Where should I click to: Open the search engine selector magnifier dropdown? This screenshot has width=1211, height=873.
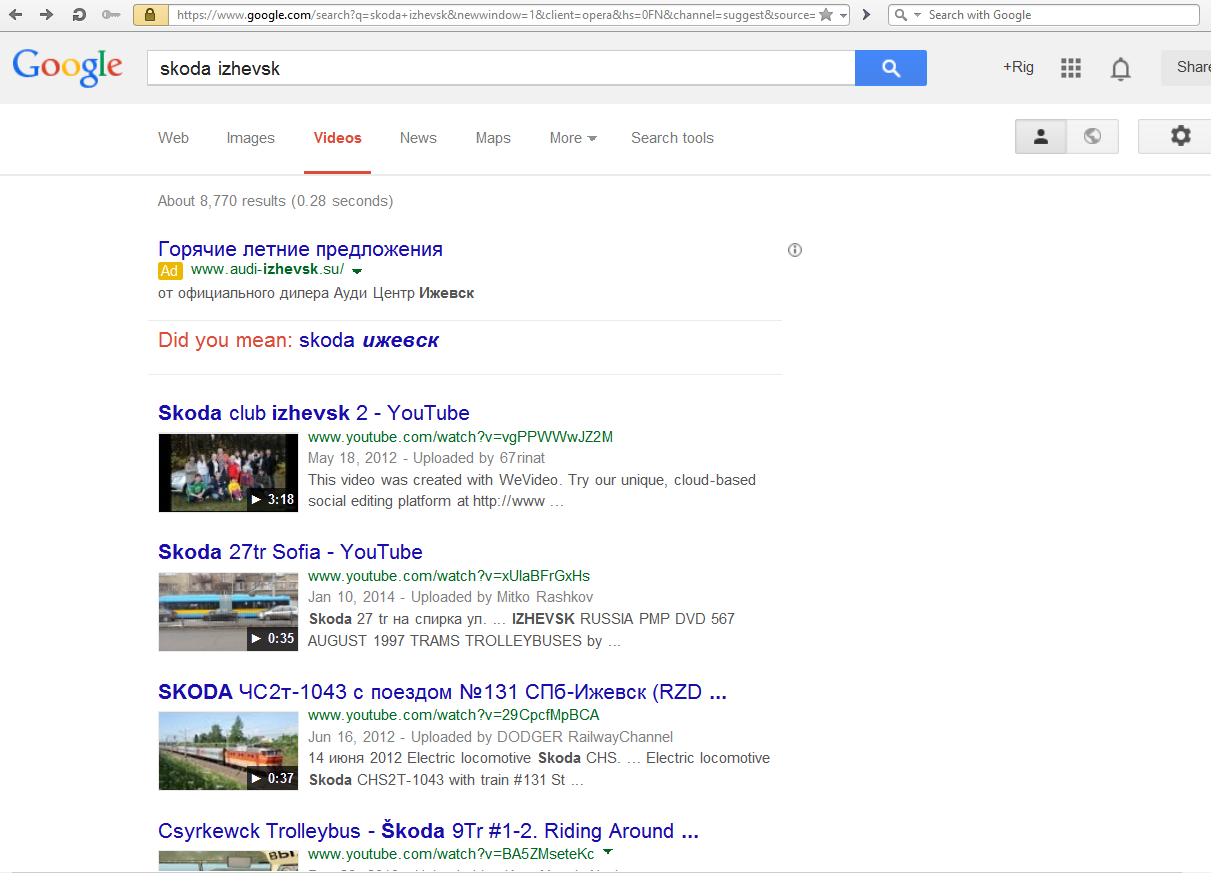point(906,15)
